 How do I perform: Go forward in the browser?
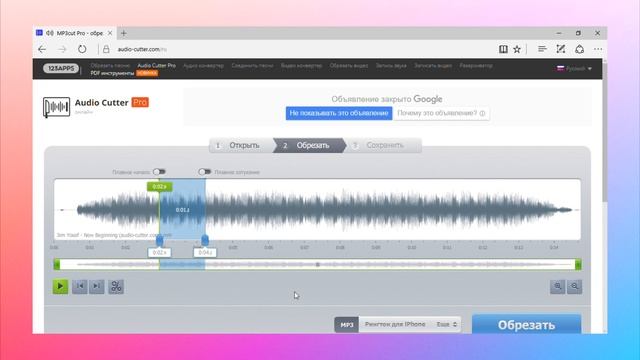click(62, 49)
